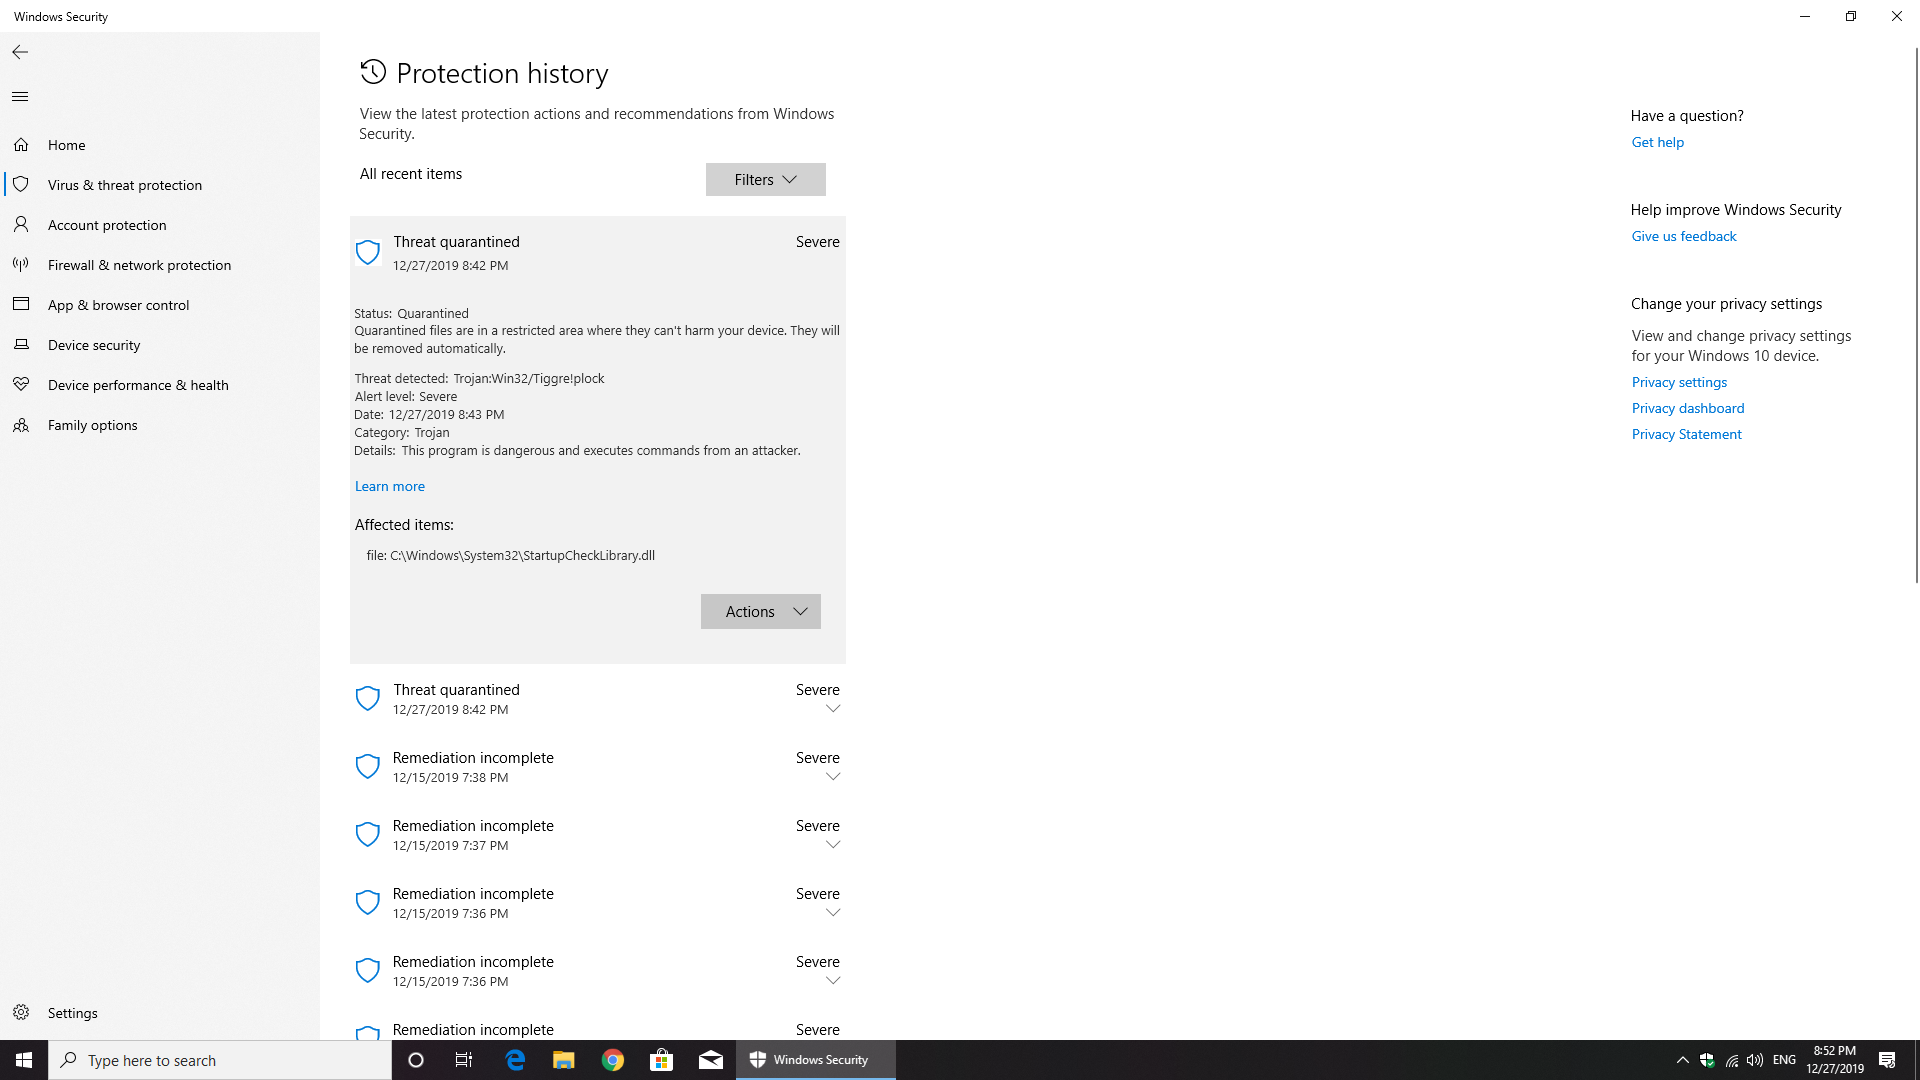The height and width of the screenshot is (1080, 1920).
Task: Click the Virus & threat protection shield icon
Action: click(x=21, y=185)
